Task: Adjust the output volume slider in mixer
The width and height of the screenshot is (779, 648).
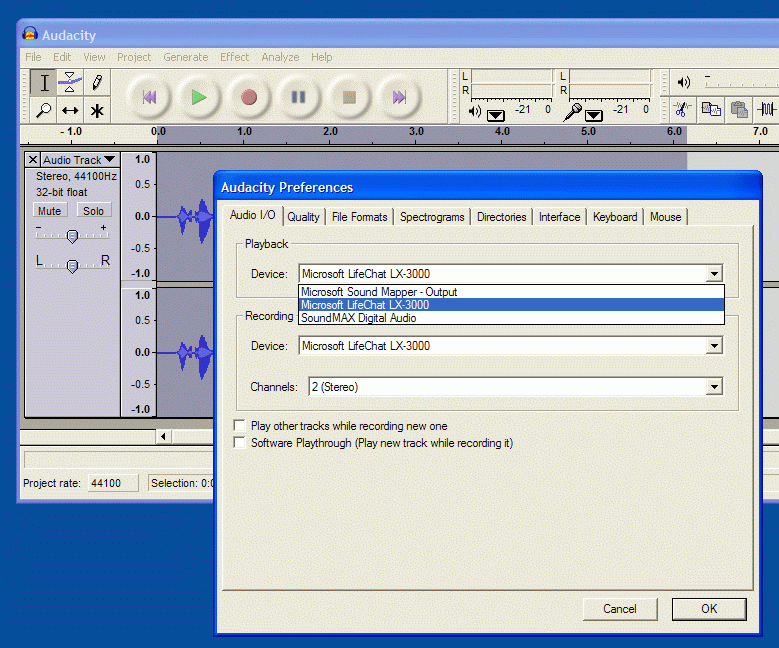Action: [741, 81]
